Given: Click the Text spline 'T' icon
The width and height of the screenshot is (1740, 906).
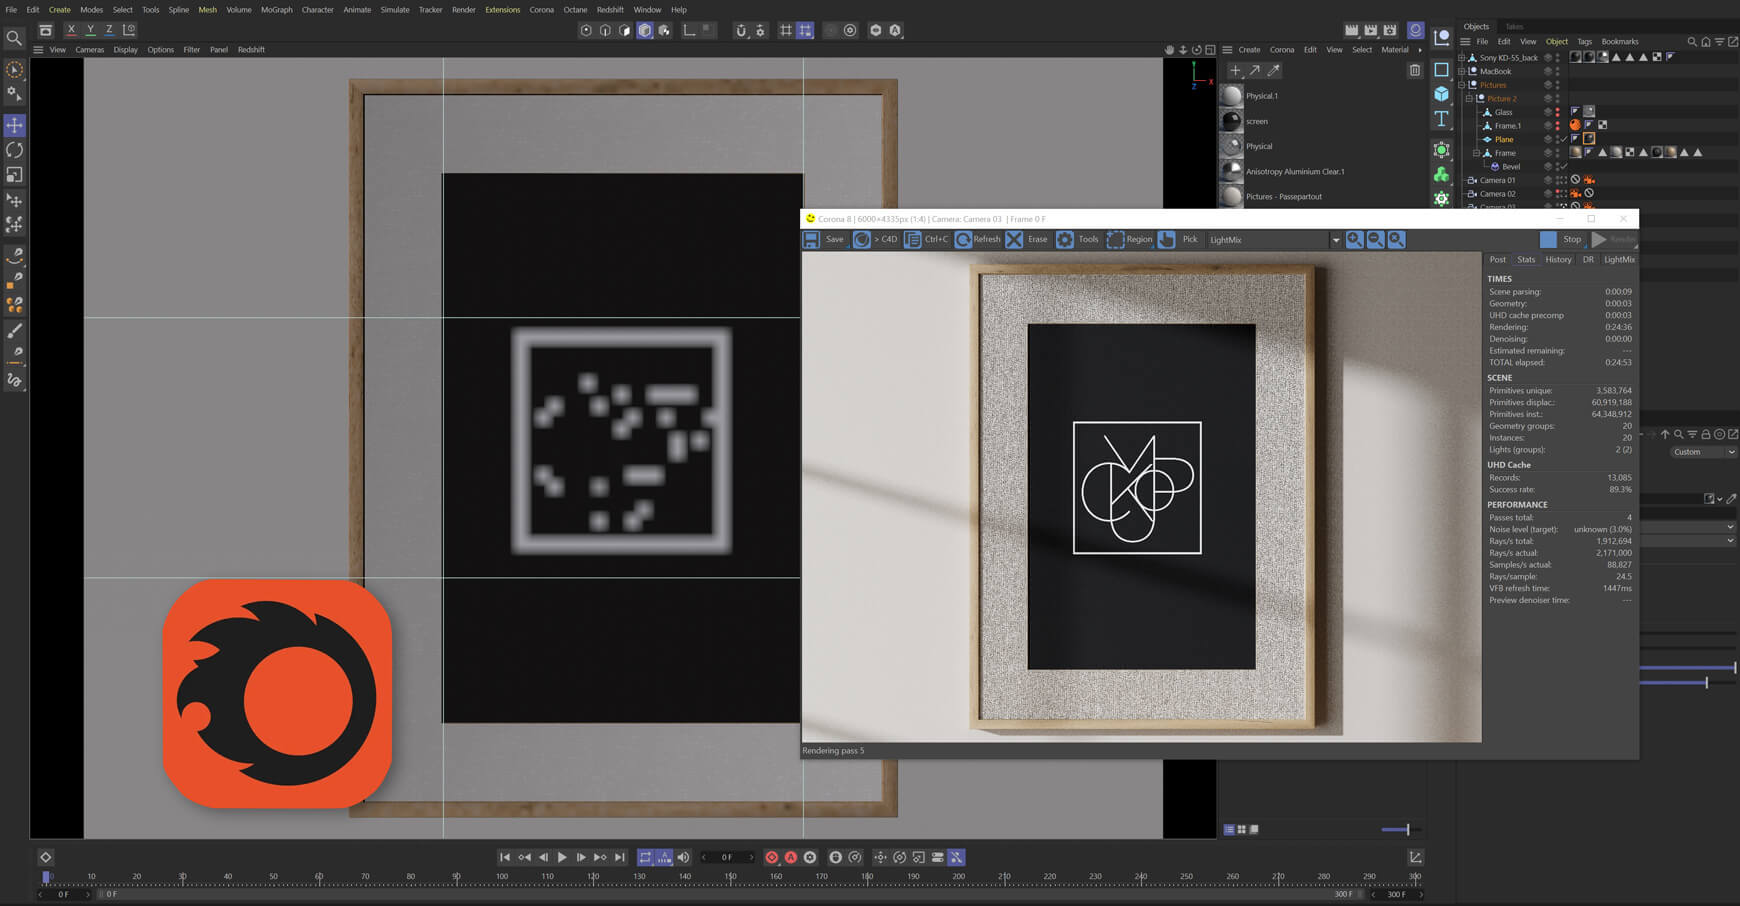Looking at the screenshot, I should tap(1441, 119).
